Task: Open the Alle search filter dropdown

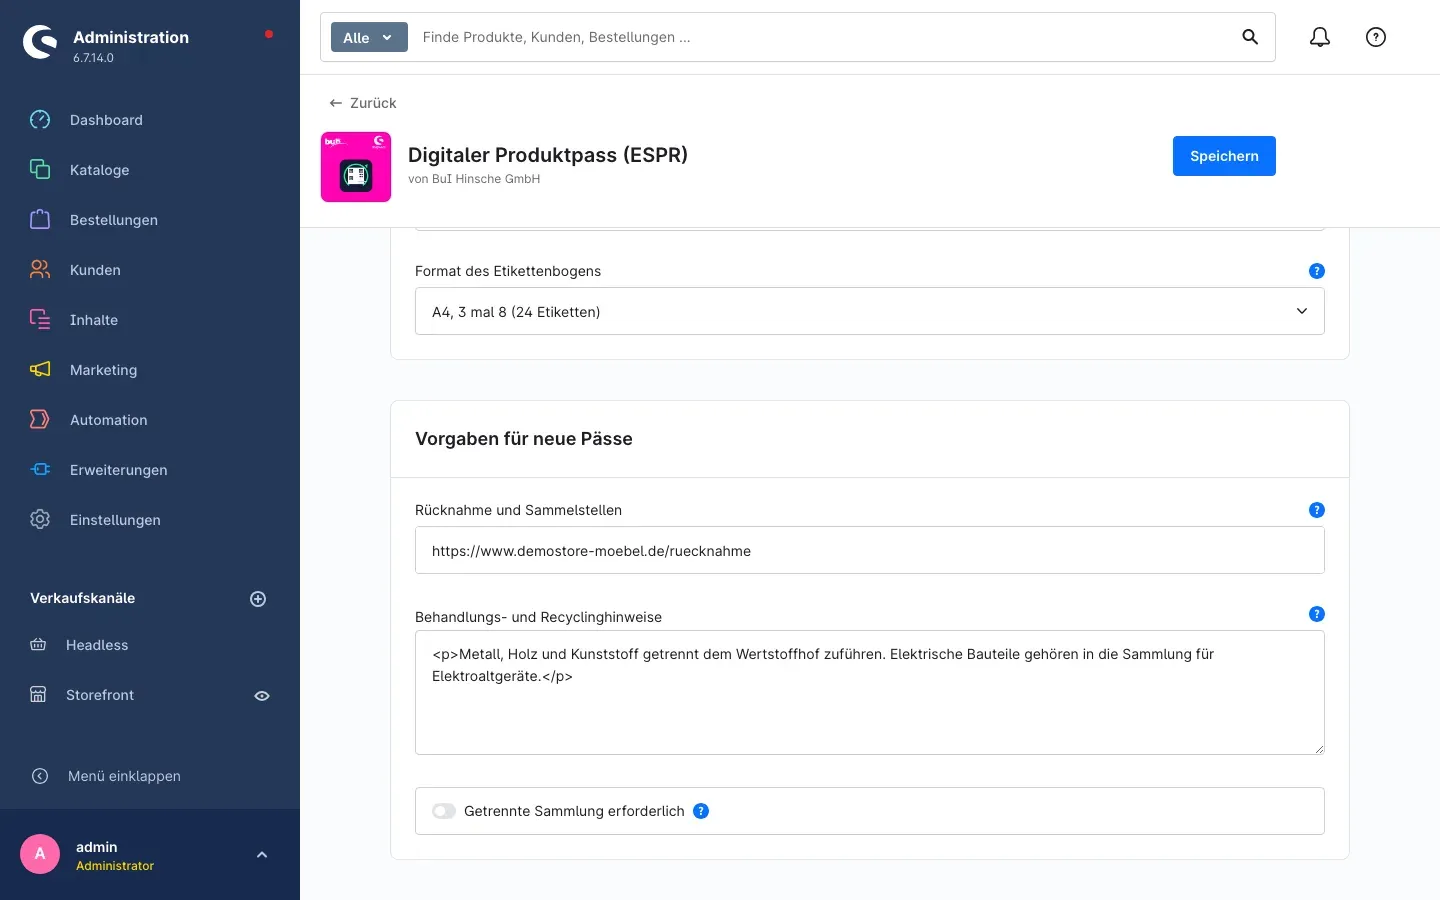Action: pyautogui.click(x=369, y=37)
